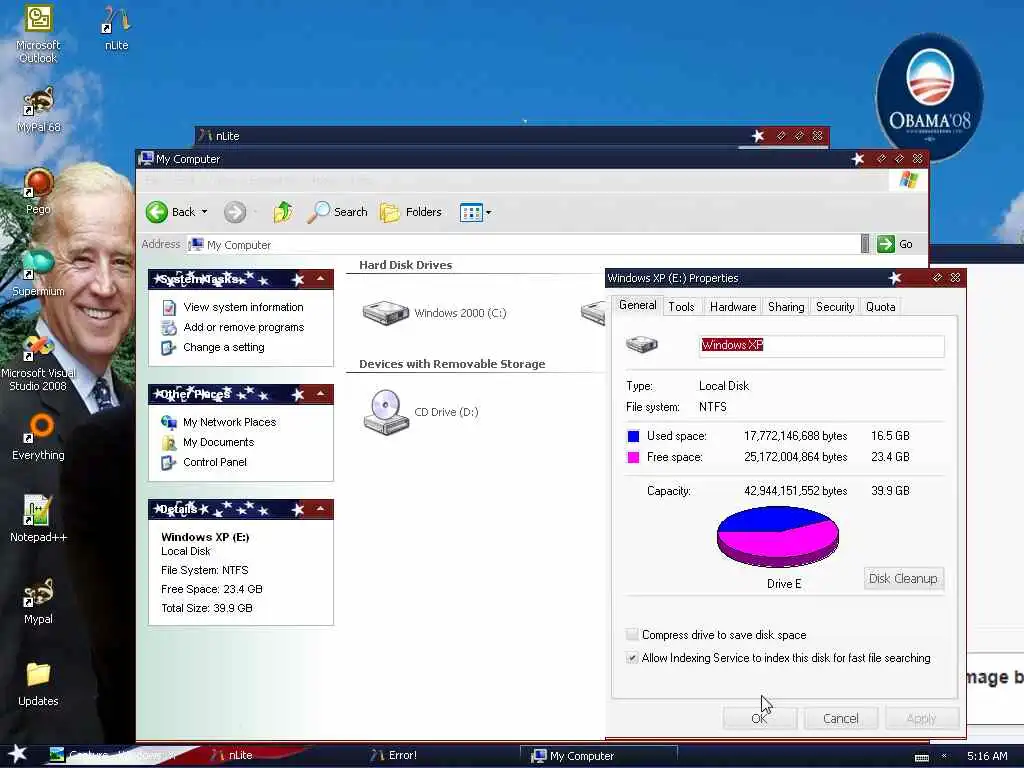Click OK in the Properties dialog
The width and height of the screenshot is (1024, 768).
click(x=760, y=718)
